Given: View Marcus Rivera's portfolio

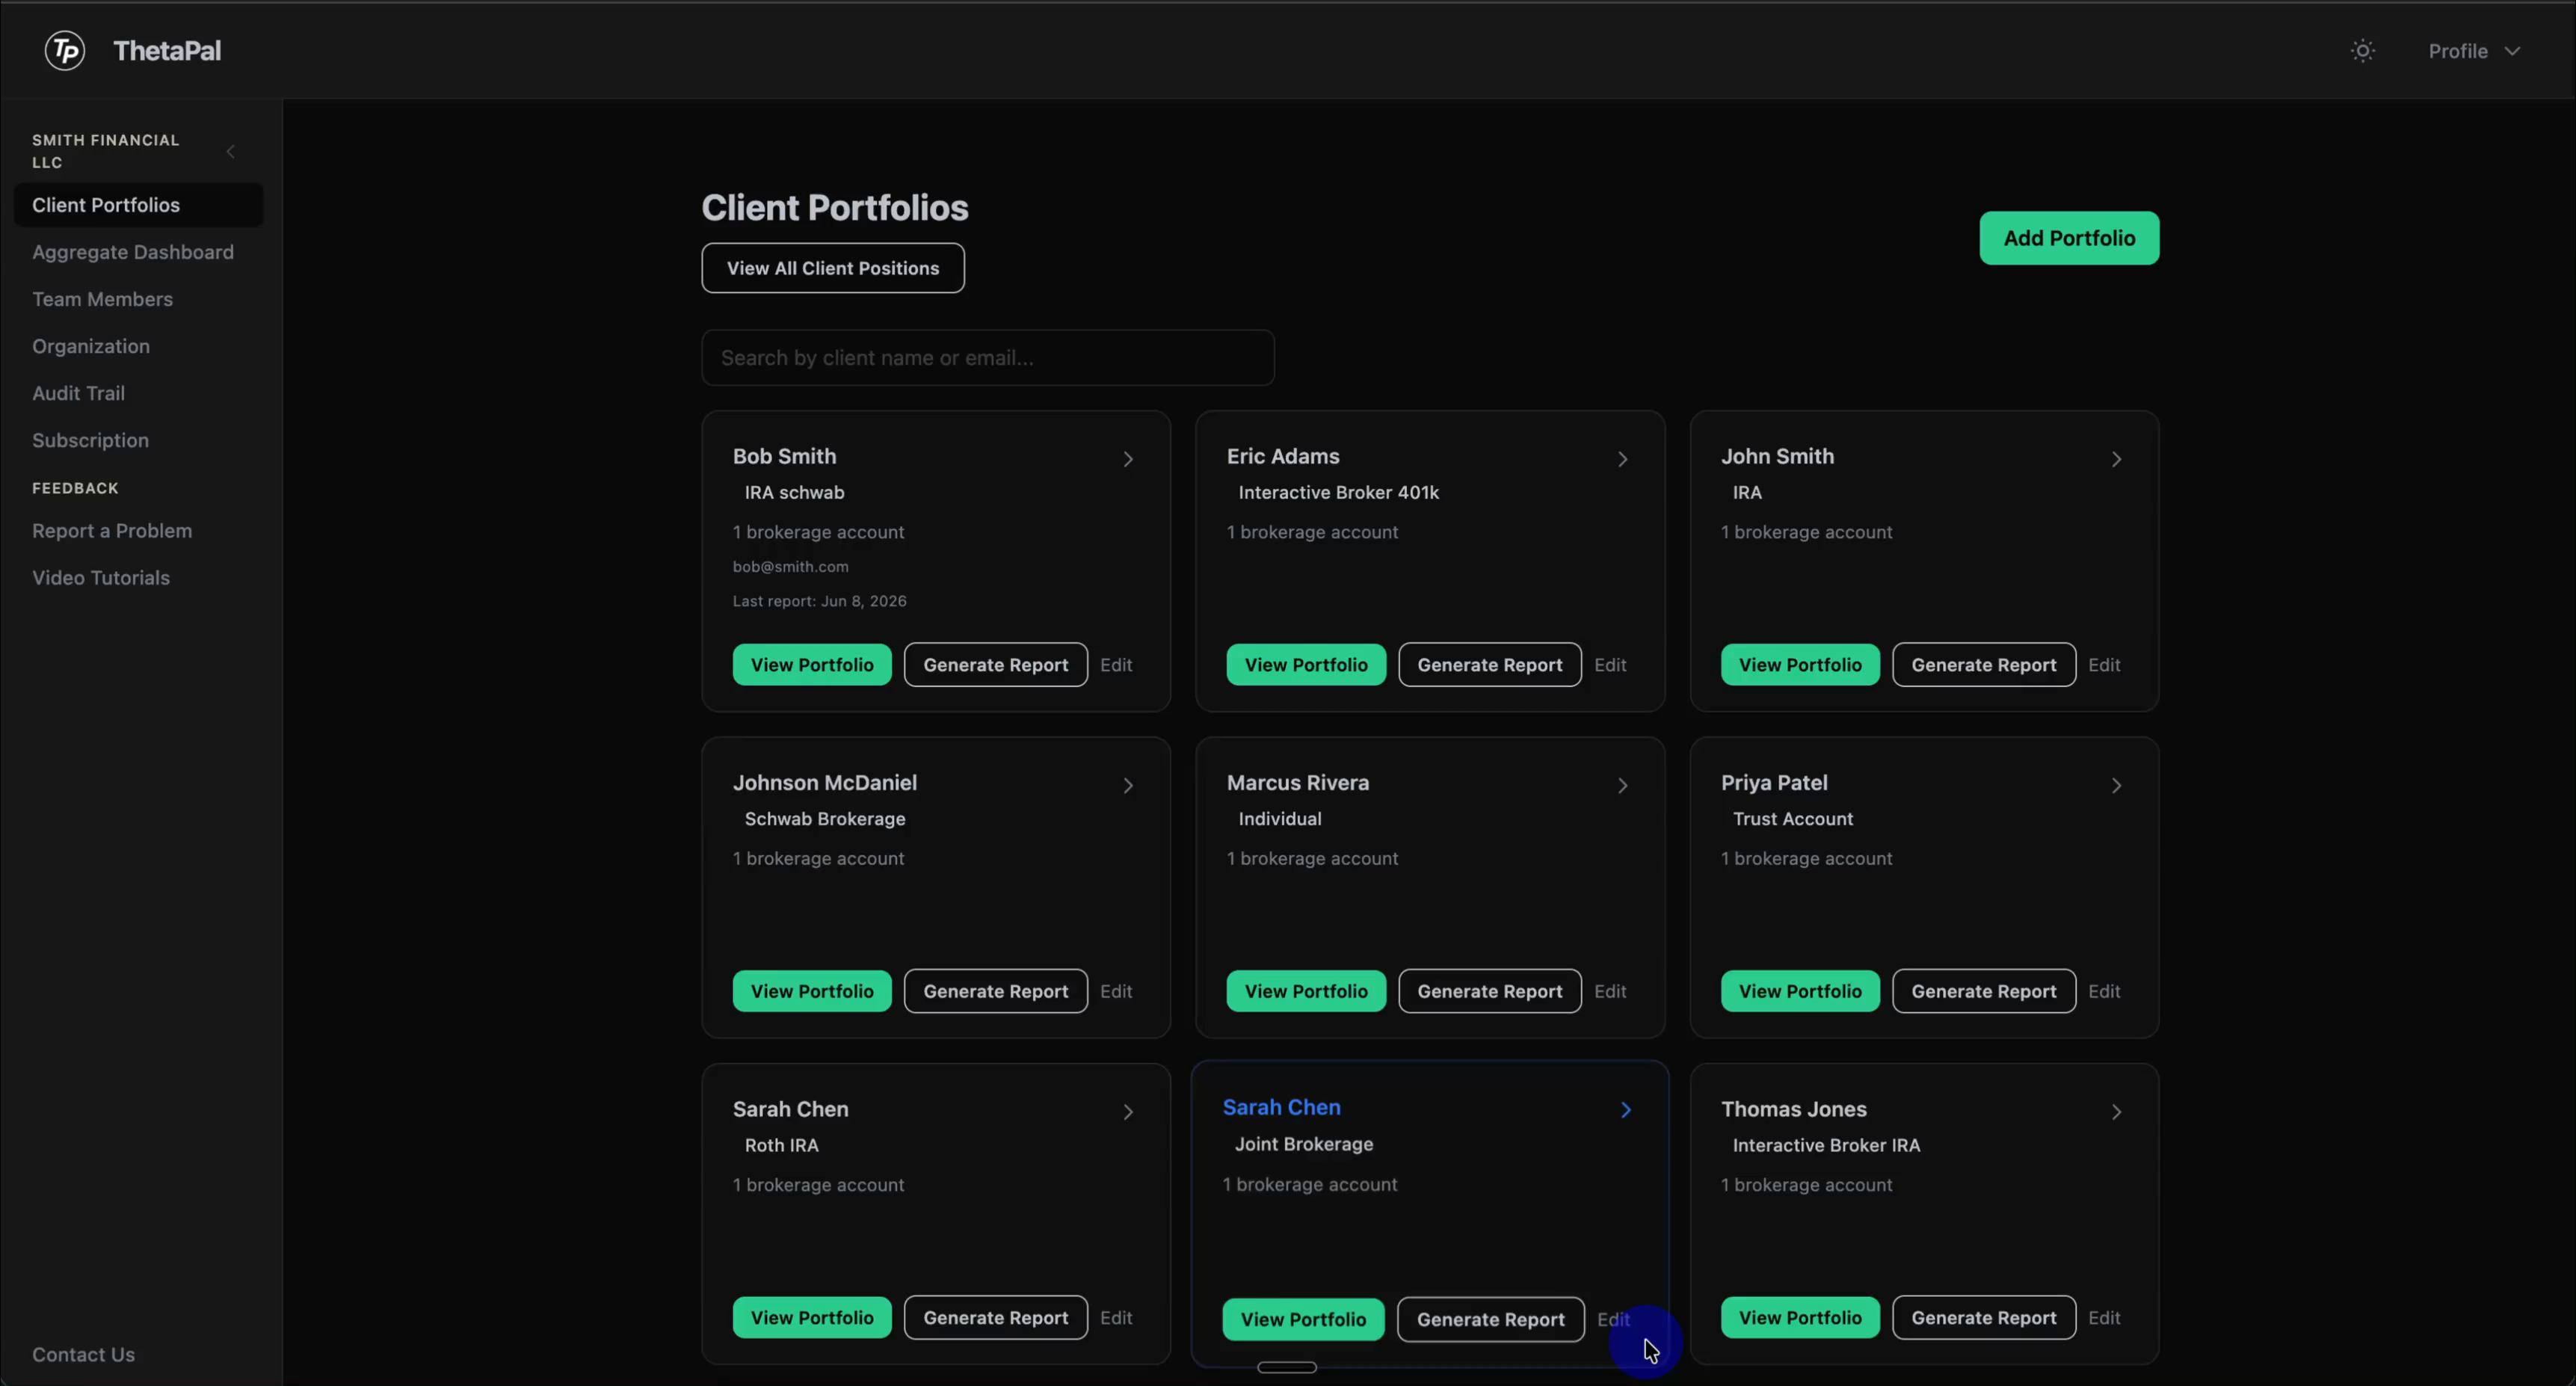Looking at the screenshot, I should point(1306,991).
